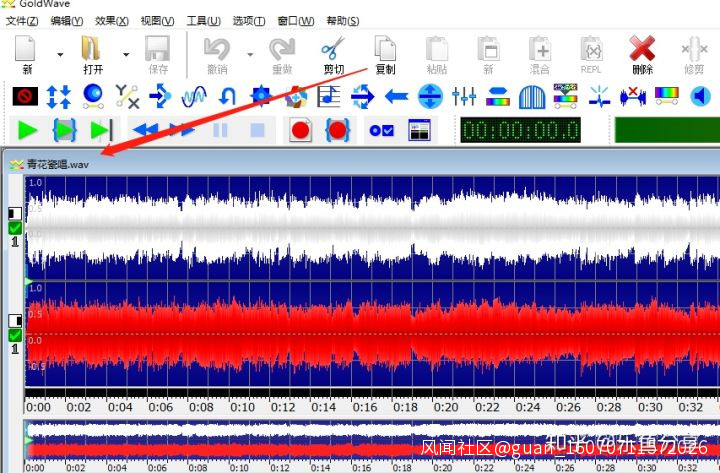Click the blue up-down arrows effect icon
The image size is (720, 473).
[x=59, y=96]
